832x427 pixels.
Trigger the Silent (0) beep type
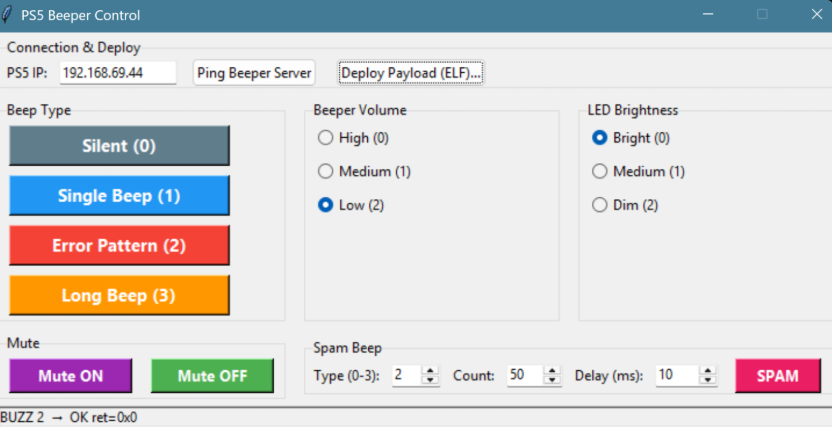tap(119, 146)
